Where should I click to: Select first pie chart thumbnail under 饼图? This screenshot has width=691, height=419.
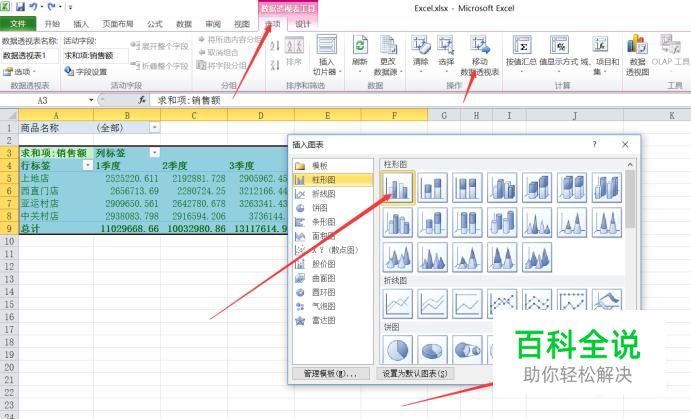(398, 350)
